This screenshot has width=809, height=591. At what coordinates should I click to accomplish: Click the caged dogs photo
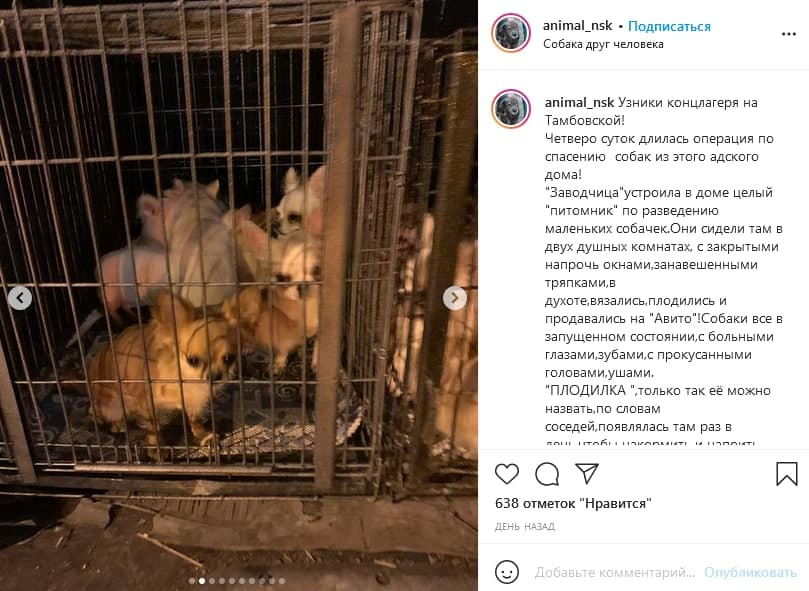click(x=239, y=295)
